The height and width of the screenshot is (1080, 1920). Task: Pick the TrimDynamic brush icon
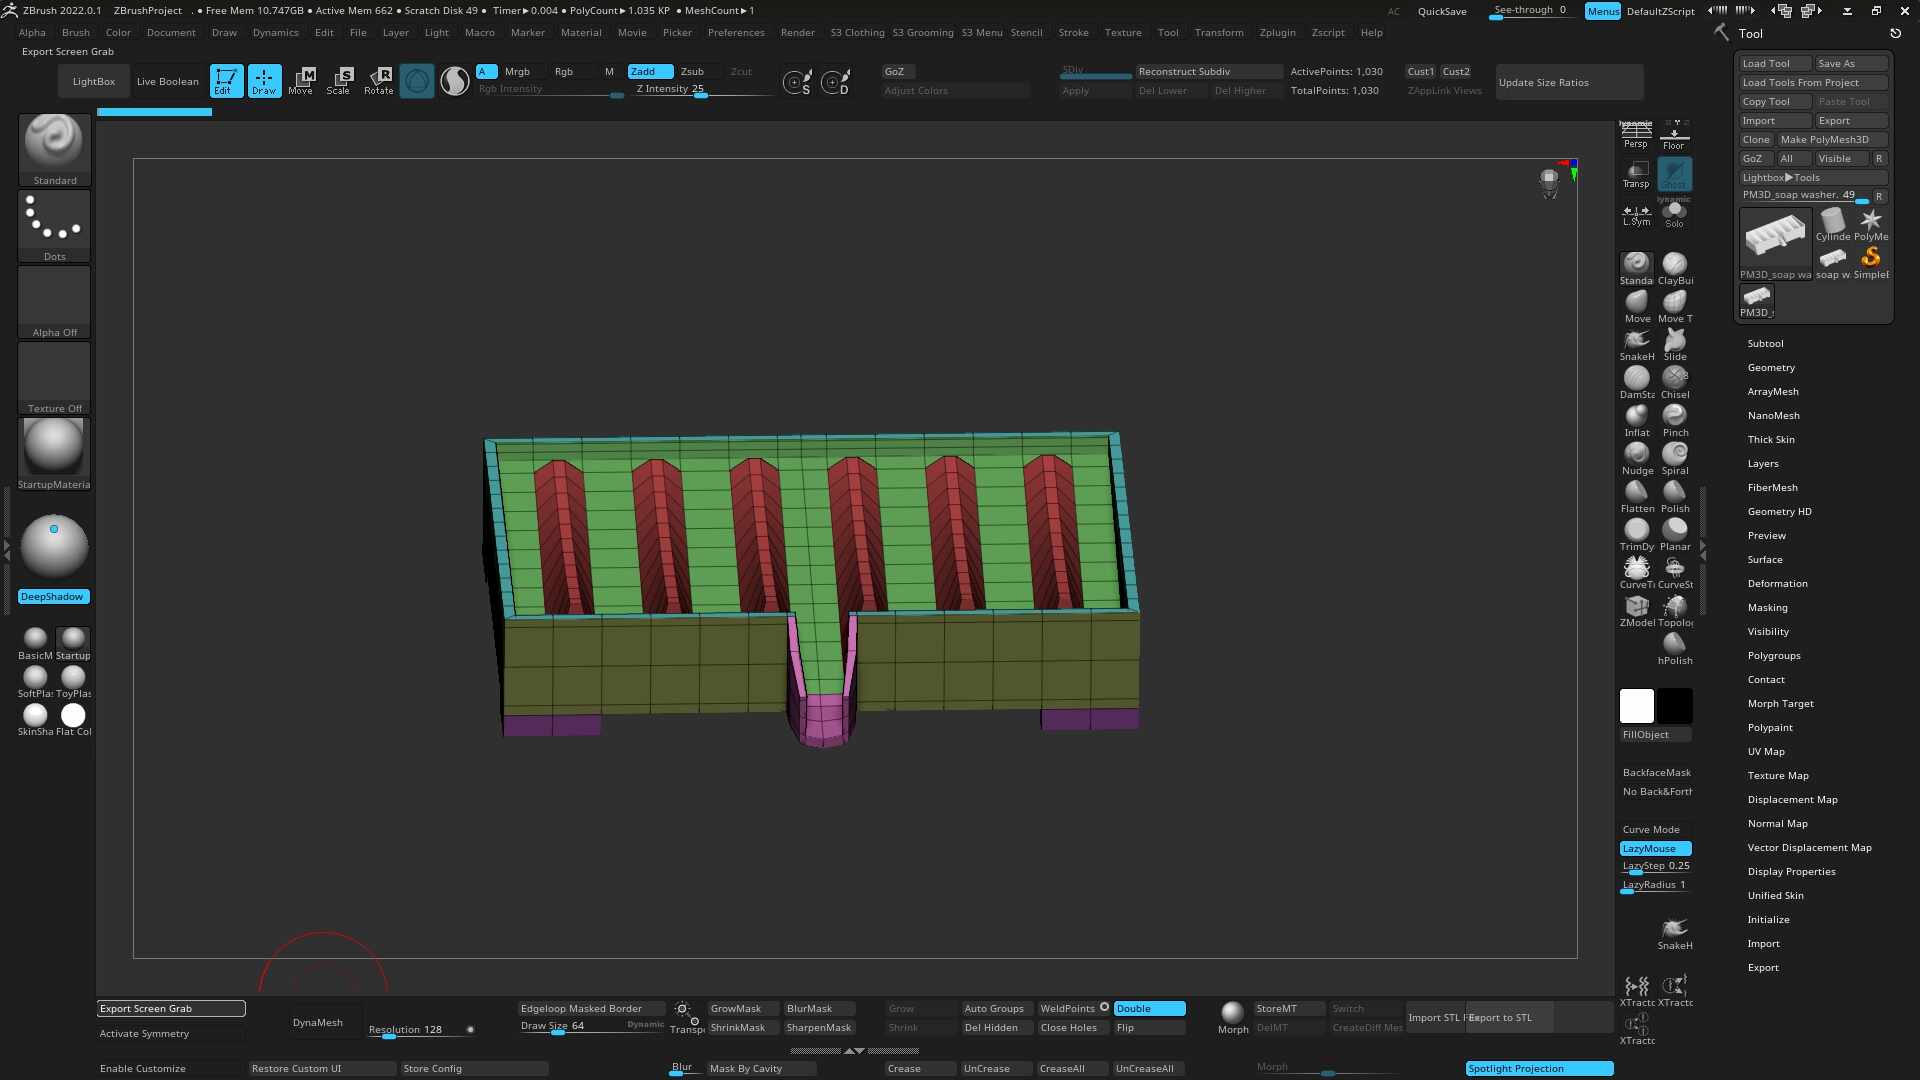1637,534
